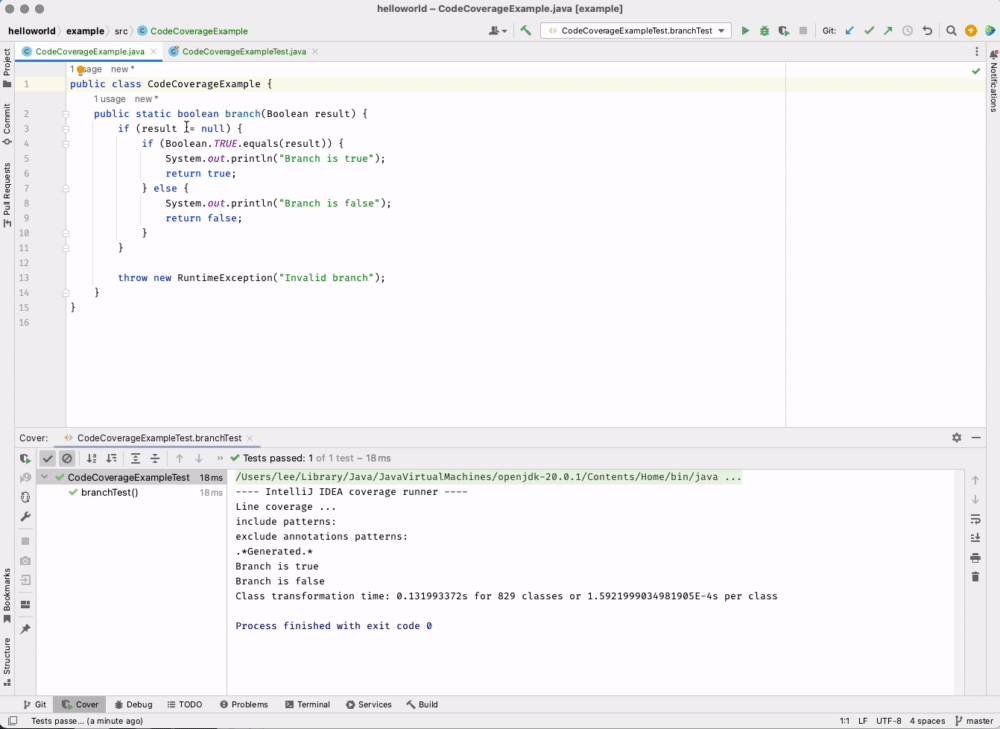The width and height of the screenshot is (1000, 729).
Task: Toggle the Show Ignored tests filter
Action: point(67,458)
